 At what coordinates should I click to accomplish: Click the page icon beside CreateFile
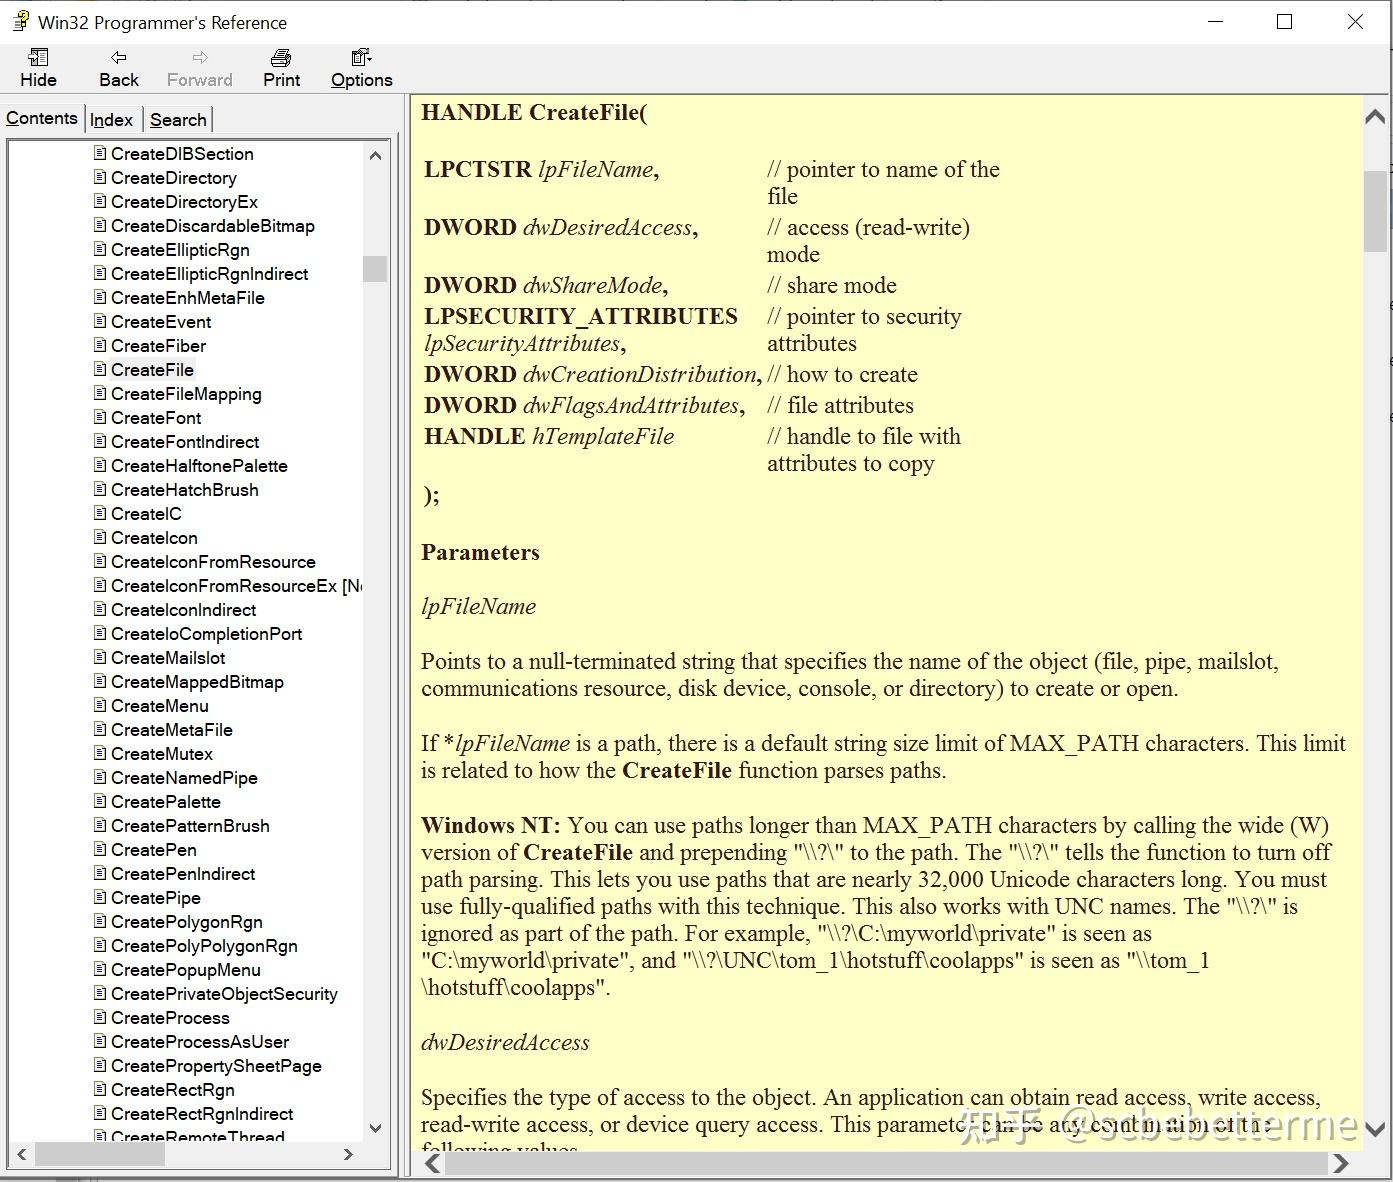click(x=99, y=369)
